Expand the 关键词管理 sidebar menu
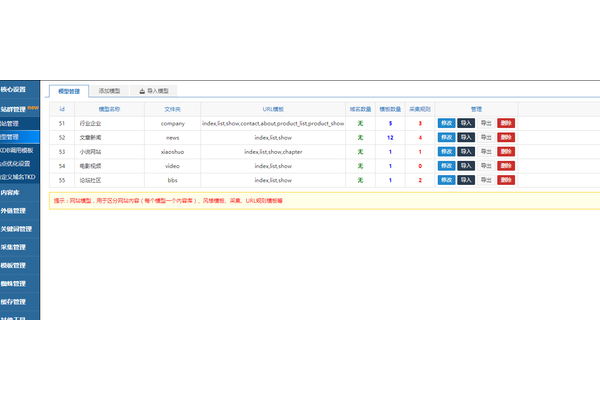600x400 pixels. tap(16, 228)
